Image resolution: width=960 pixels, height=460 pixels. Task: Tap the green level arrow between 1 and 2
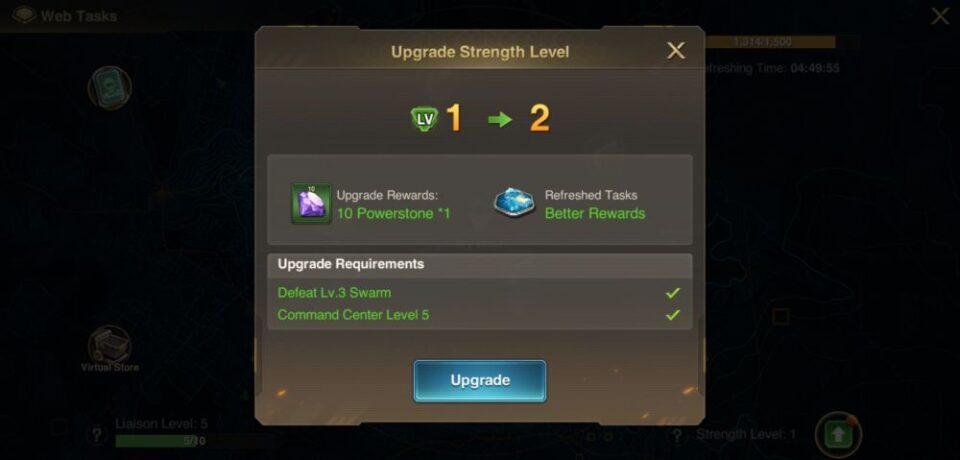tap(500, 119)
